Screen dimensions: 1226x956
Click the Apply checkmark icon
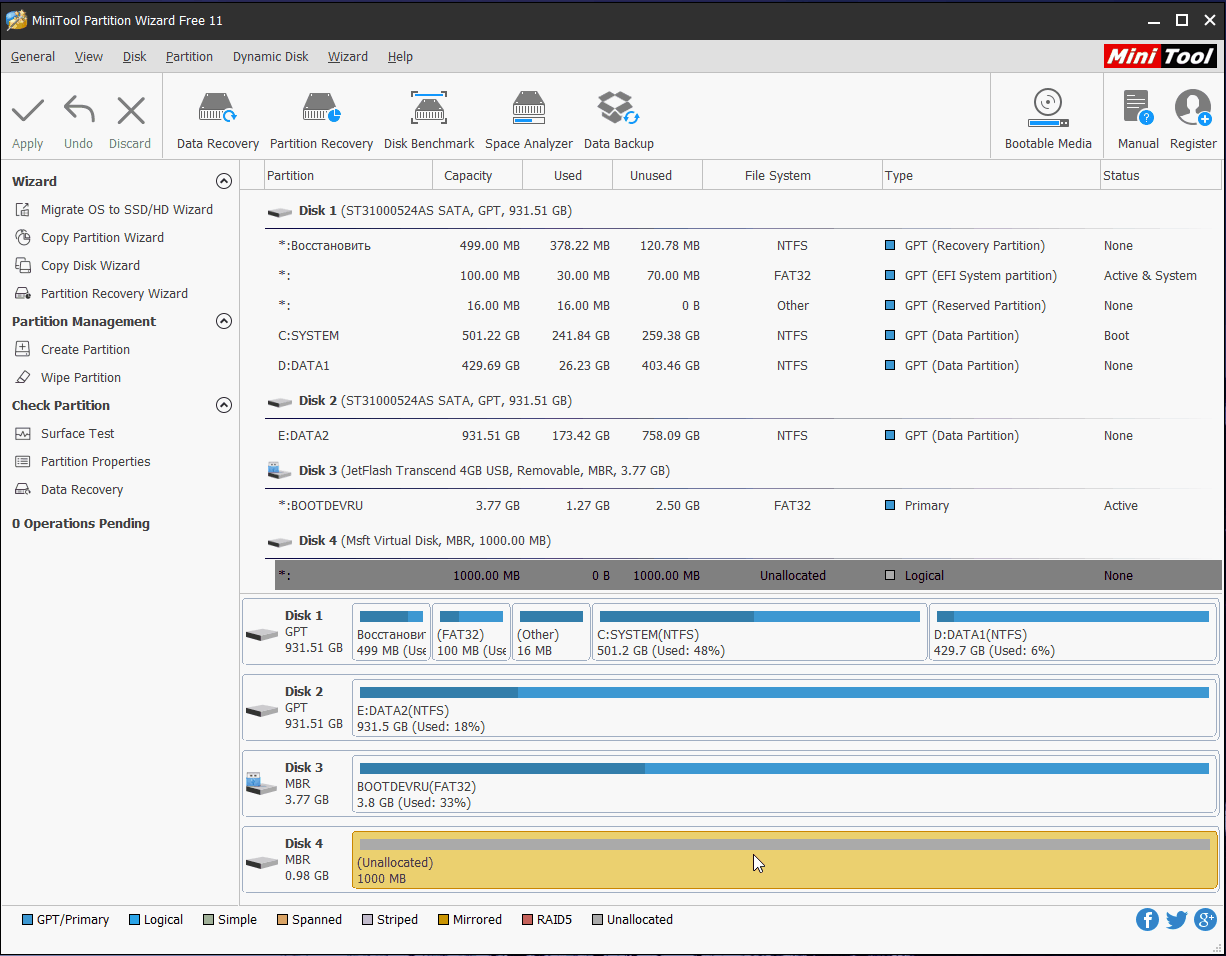(x=28, y=110)
